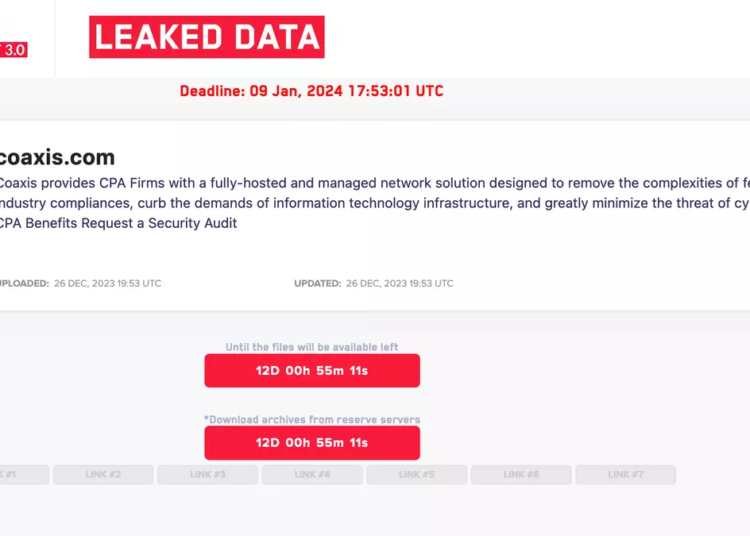The image size is (750, 536).
Task: Select the LINK #1 button
Action: click(22, 475)
